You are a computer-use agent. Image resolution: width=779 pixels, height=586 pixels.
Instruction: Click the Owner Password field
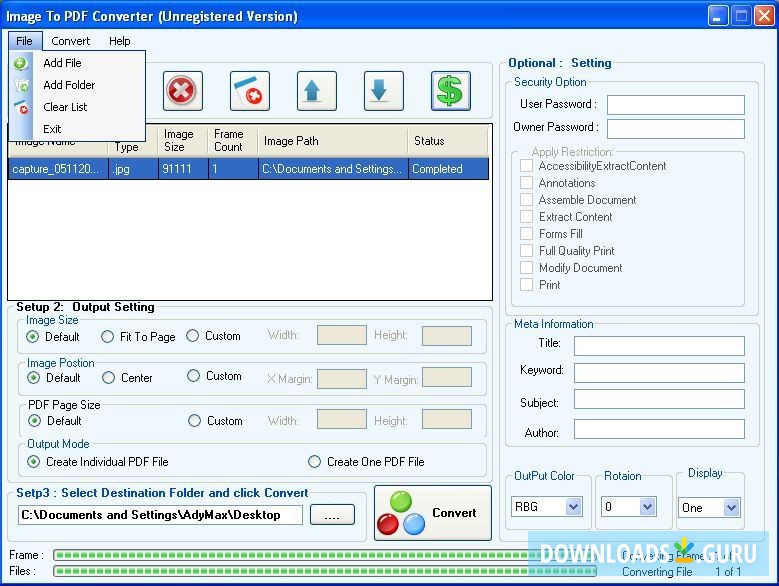pos(676,128)
